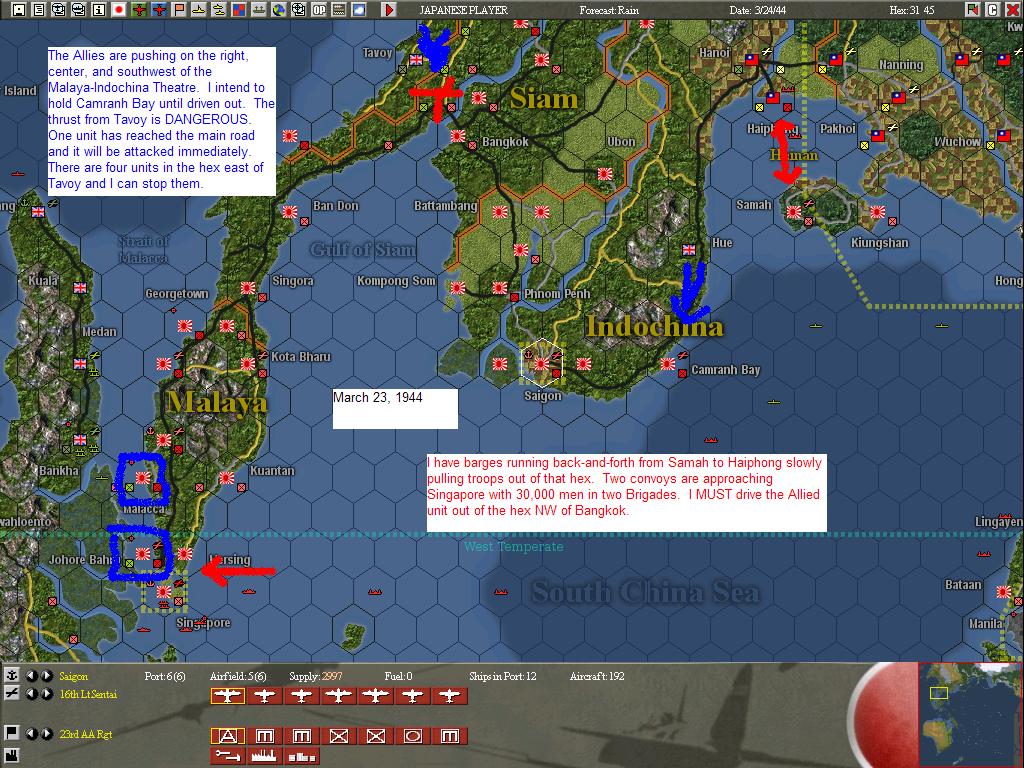Select the Japanese unit near Kiungshan

point(877,212)
